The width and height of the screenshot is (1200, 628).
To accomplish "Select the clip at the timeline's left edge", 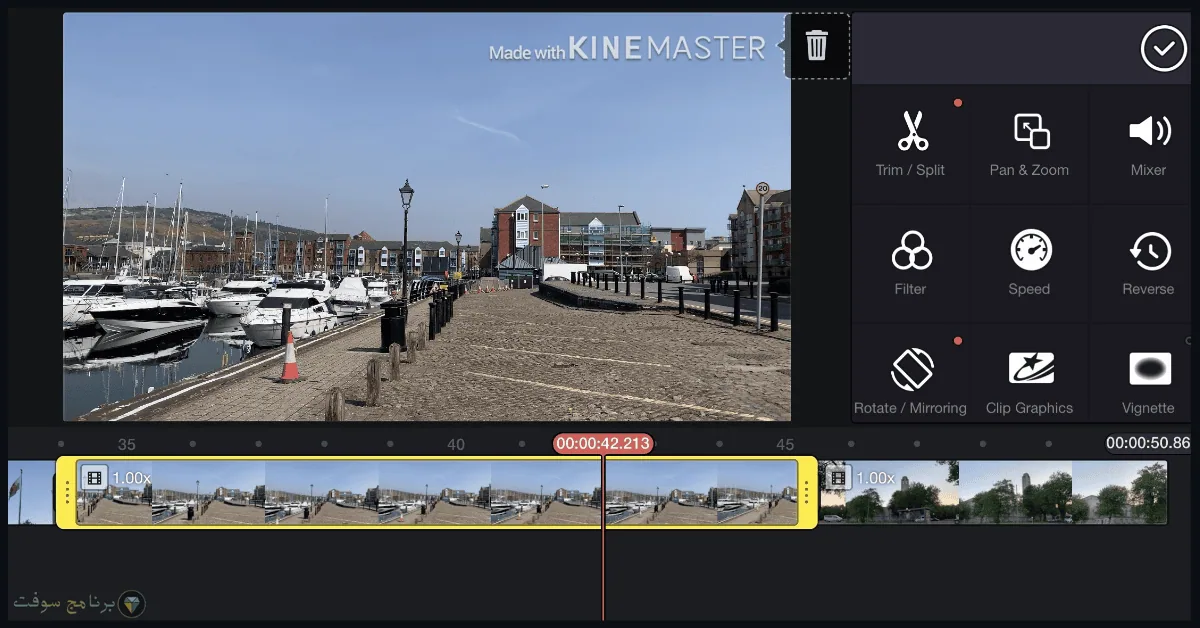I will point(30,492).
